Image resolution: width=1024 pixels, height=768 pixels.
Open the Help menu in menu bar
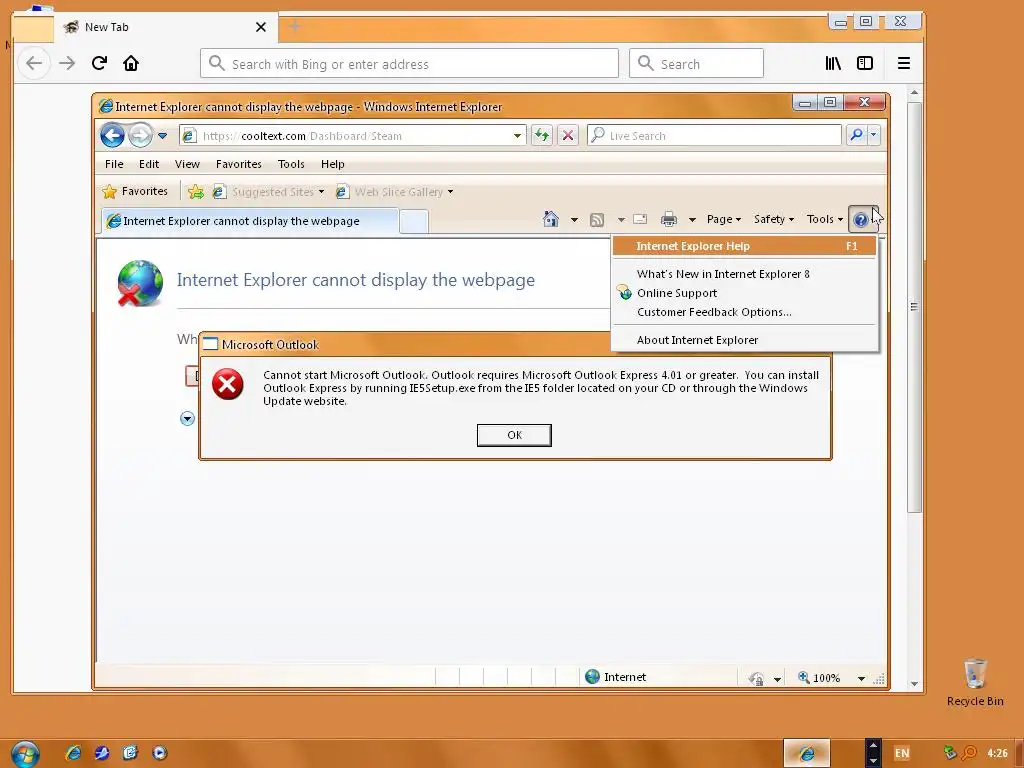(x=332, y=164)
